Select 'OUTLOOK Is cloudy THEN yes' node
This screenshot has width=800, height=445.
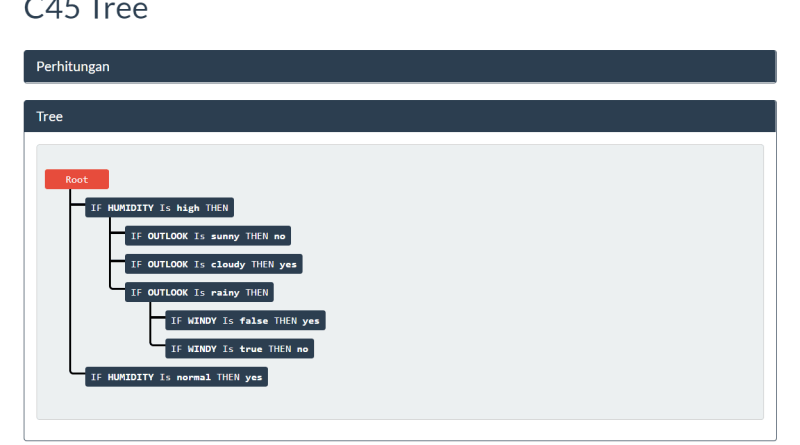click(x=214, y=264)
